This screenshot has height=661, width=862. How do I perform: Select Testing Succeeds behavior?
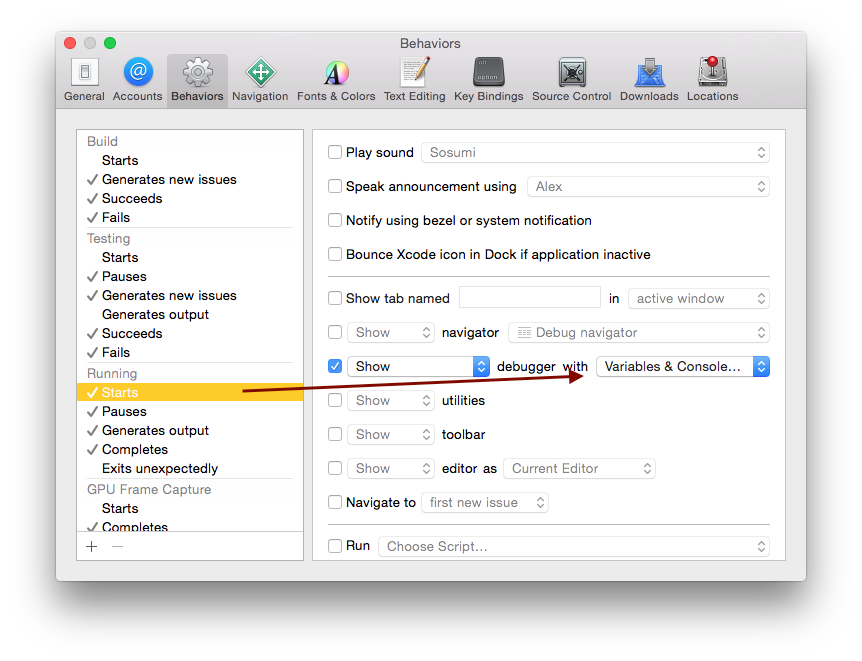(x=190, y=334)
